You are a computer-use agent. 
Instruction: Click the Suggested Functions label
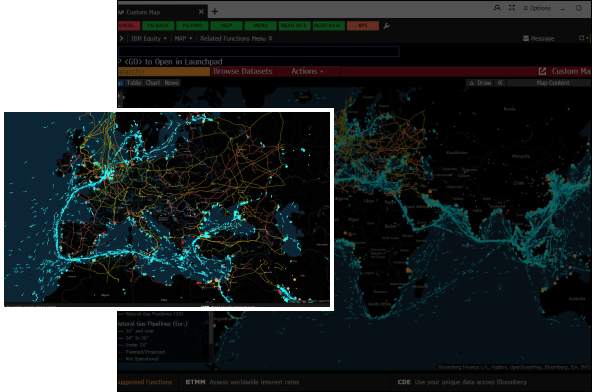pyautogui.click(x=145, y=382)
